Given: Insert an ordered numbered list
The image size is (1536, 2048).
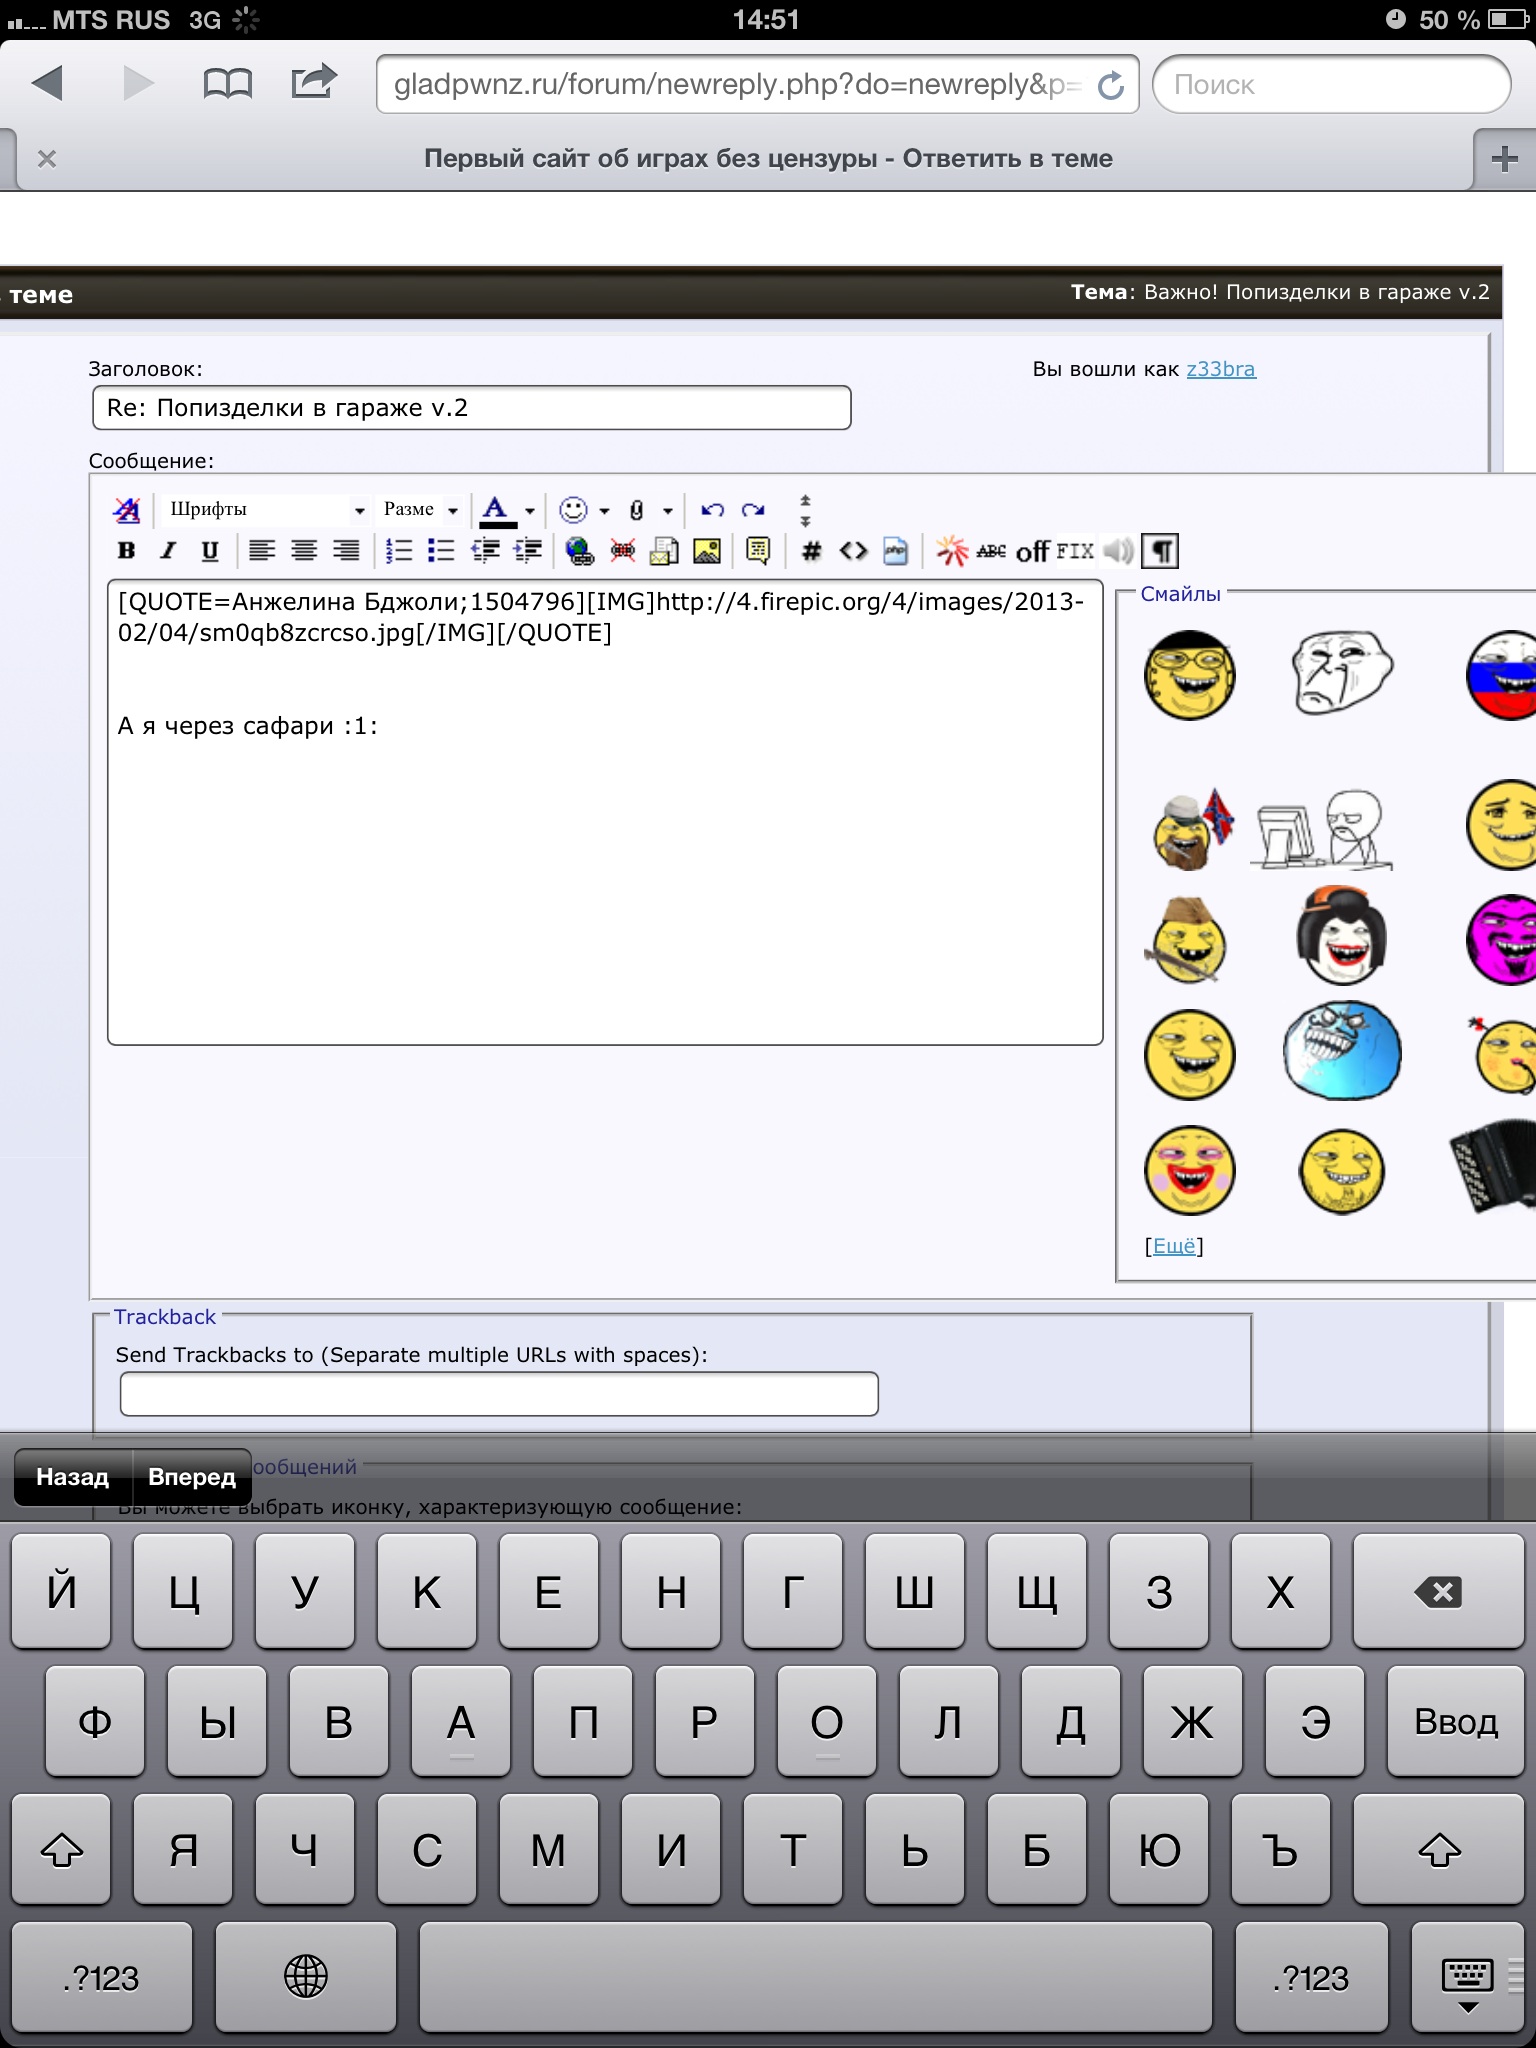Looking at the screenshot, I should [x=399, y=551].
